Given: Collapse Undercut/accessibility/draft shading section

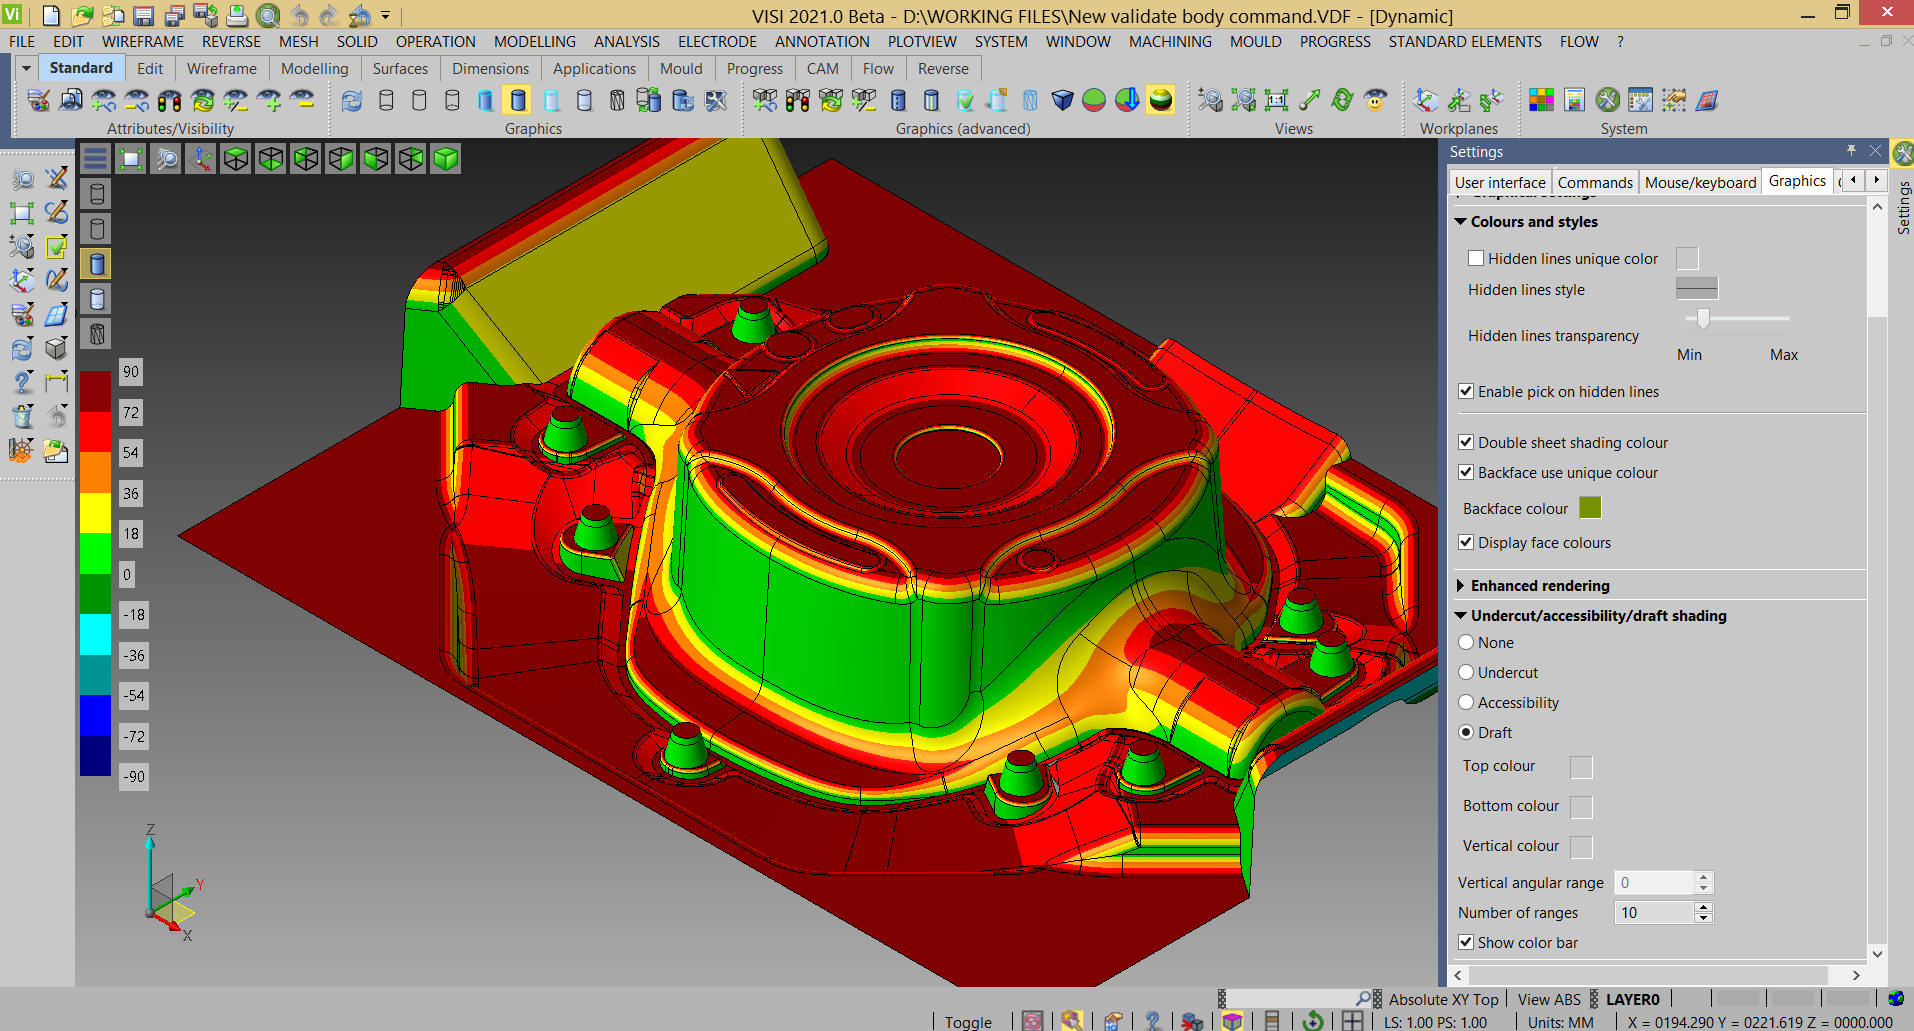Looking at the screenshot, I should (1461, 616).
